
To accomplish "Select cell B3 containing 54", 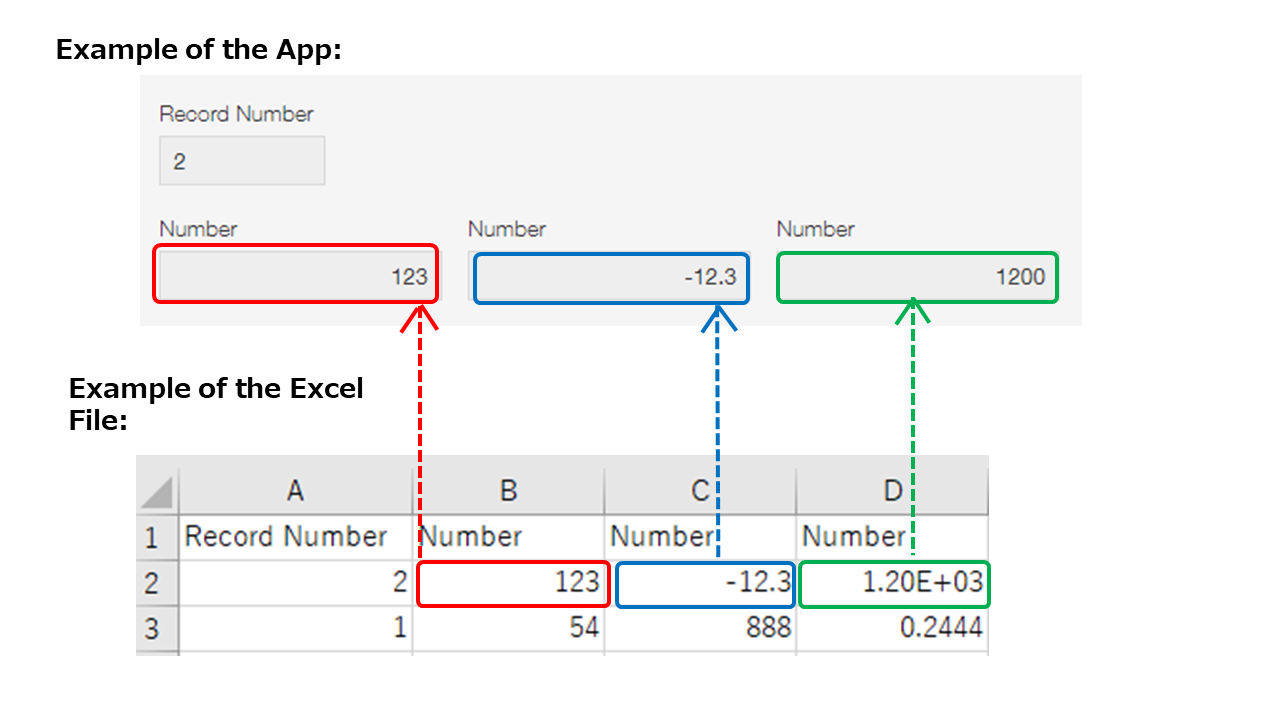I will point(509,628).
